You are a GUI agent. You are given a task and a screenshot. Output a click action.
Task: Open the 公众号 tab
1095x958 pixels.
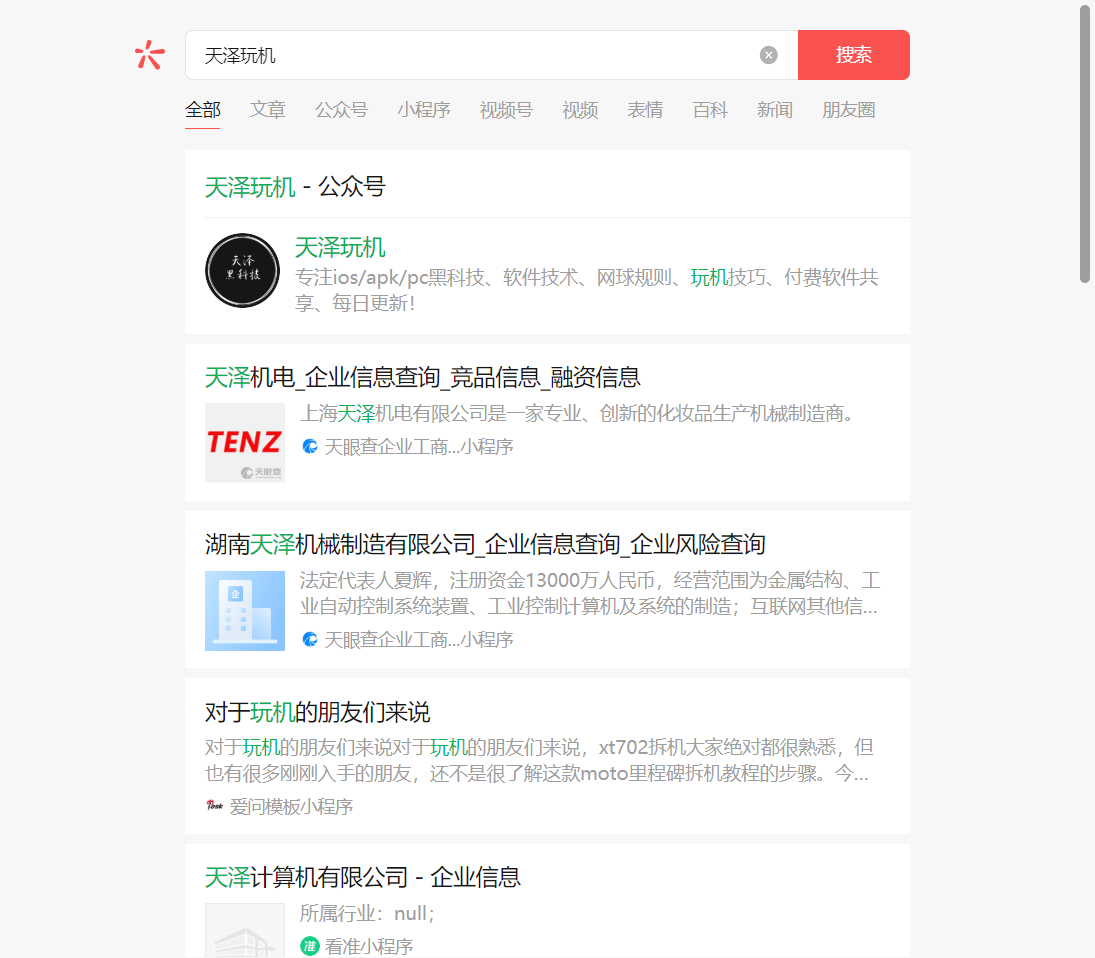pos(341,110)
